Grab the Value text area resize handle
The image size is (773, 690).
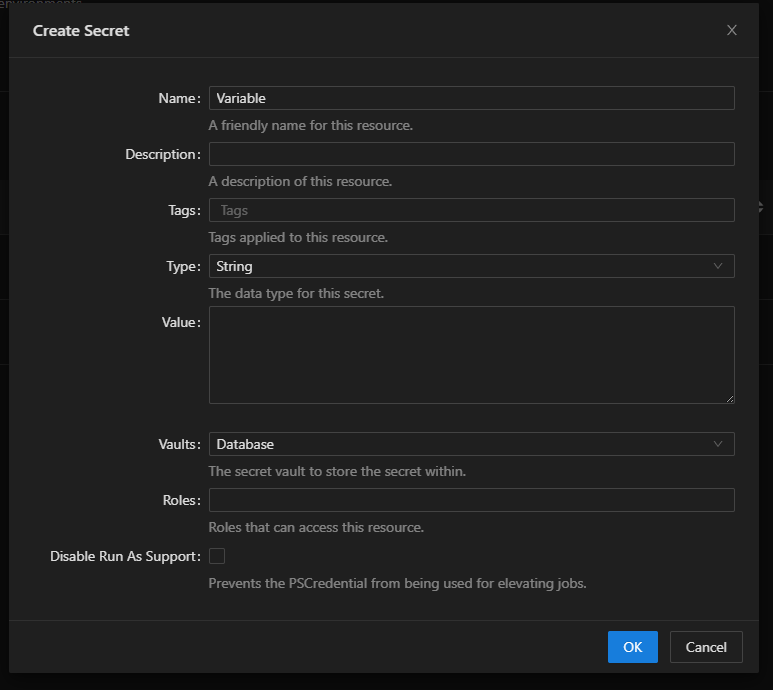point(729,398)
